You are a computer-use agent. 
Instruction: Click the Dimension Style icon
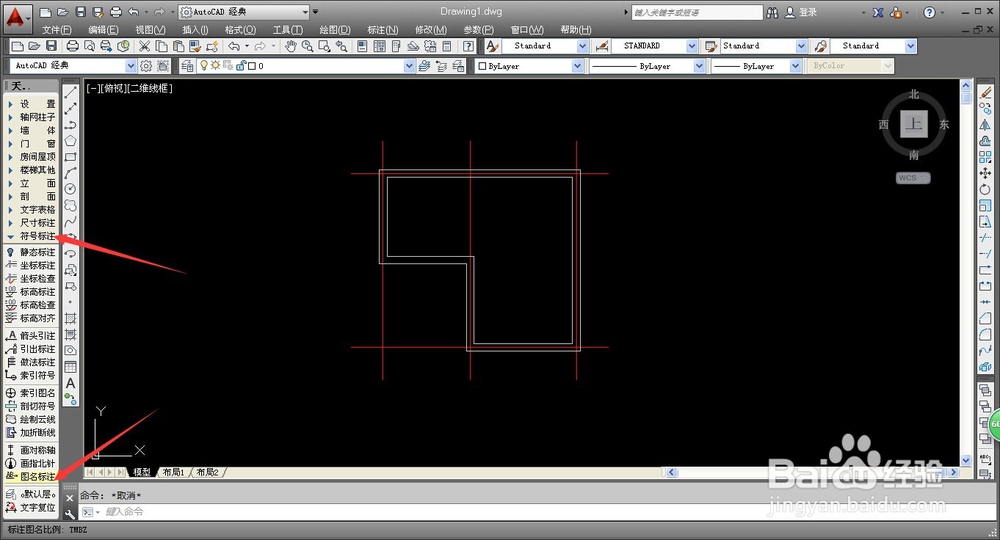601,46
